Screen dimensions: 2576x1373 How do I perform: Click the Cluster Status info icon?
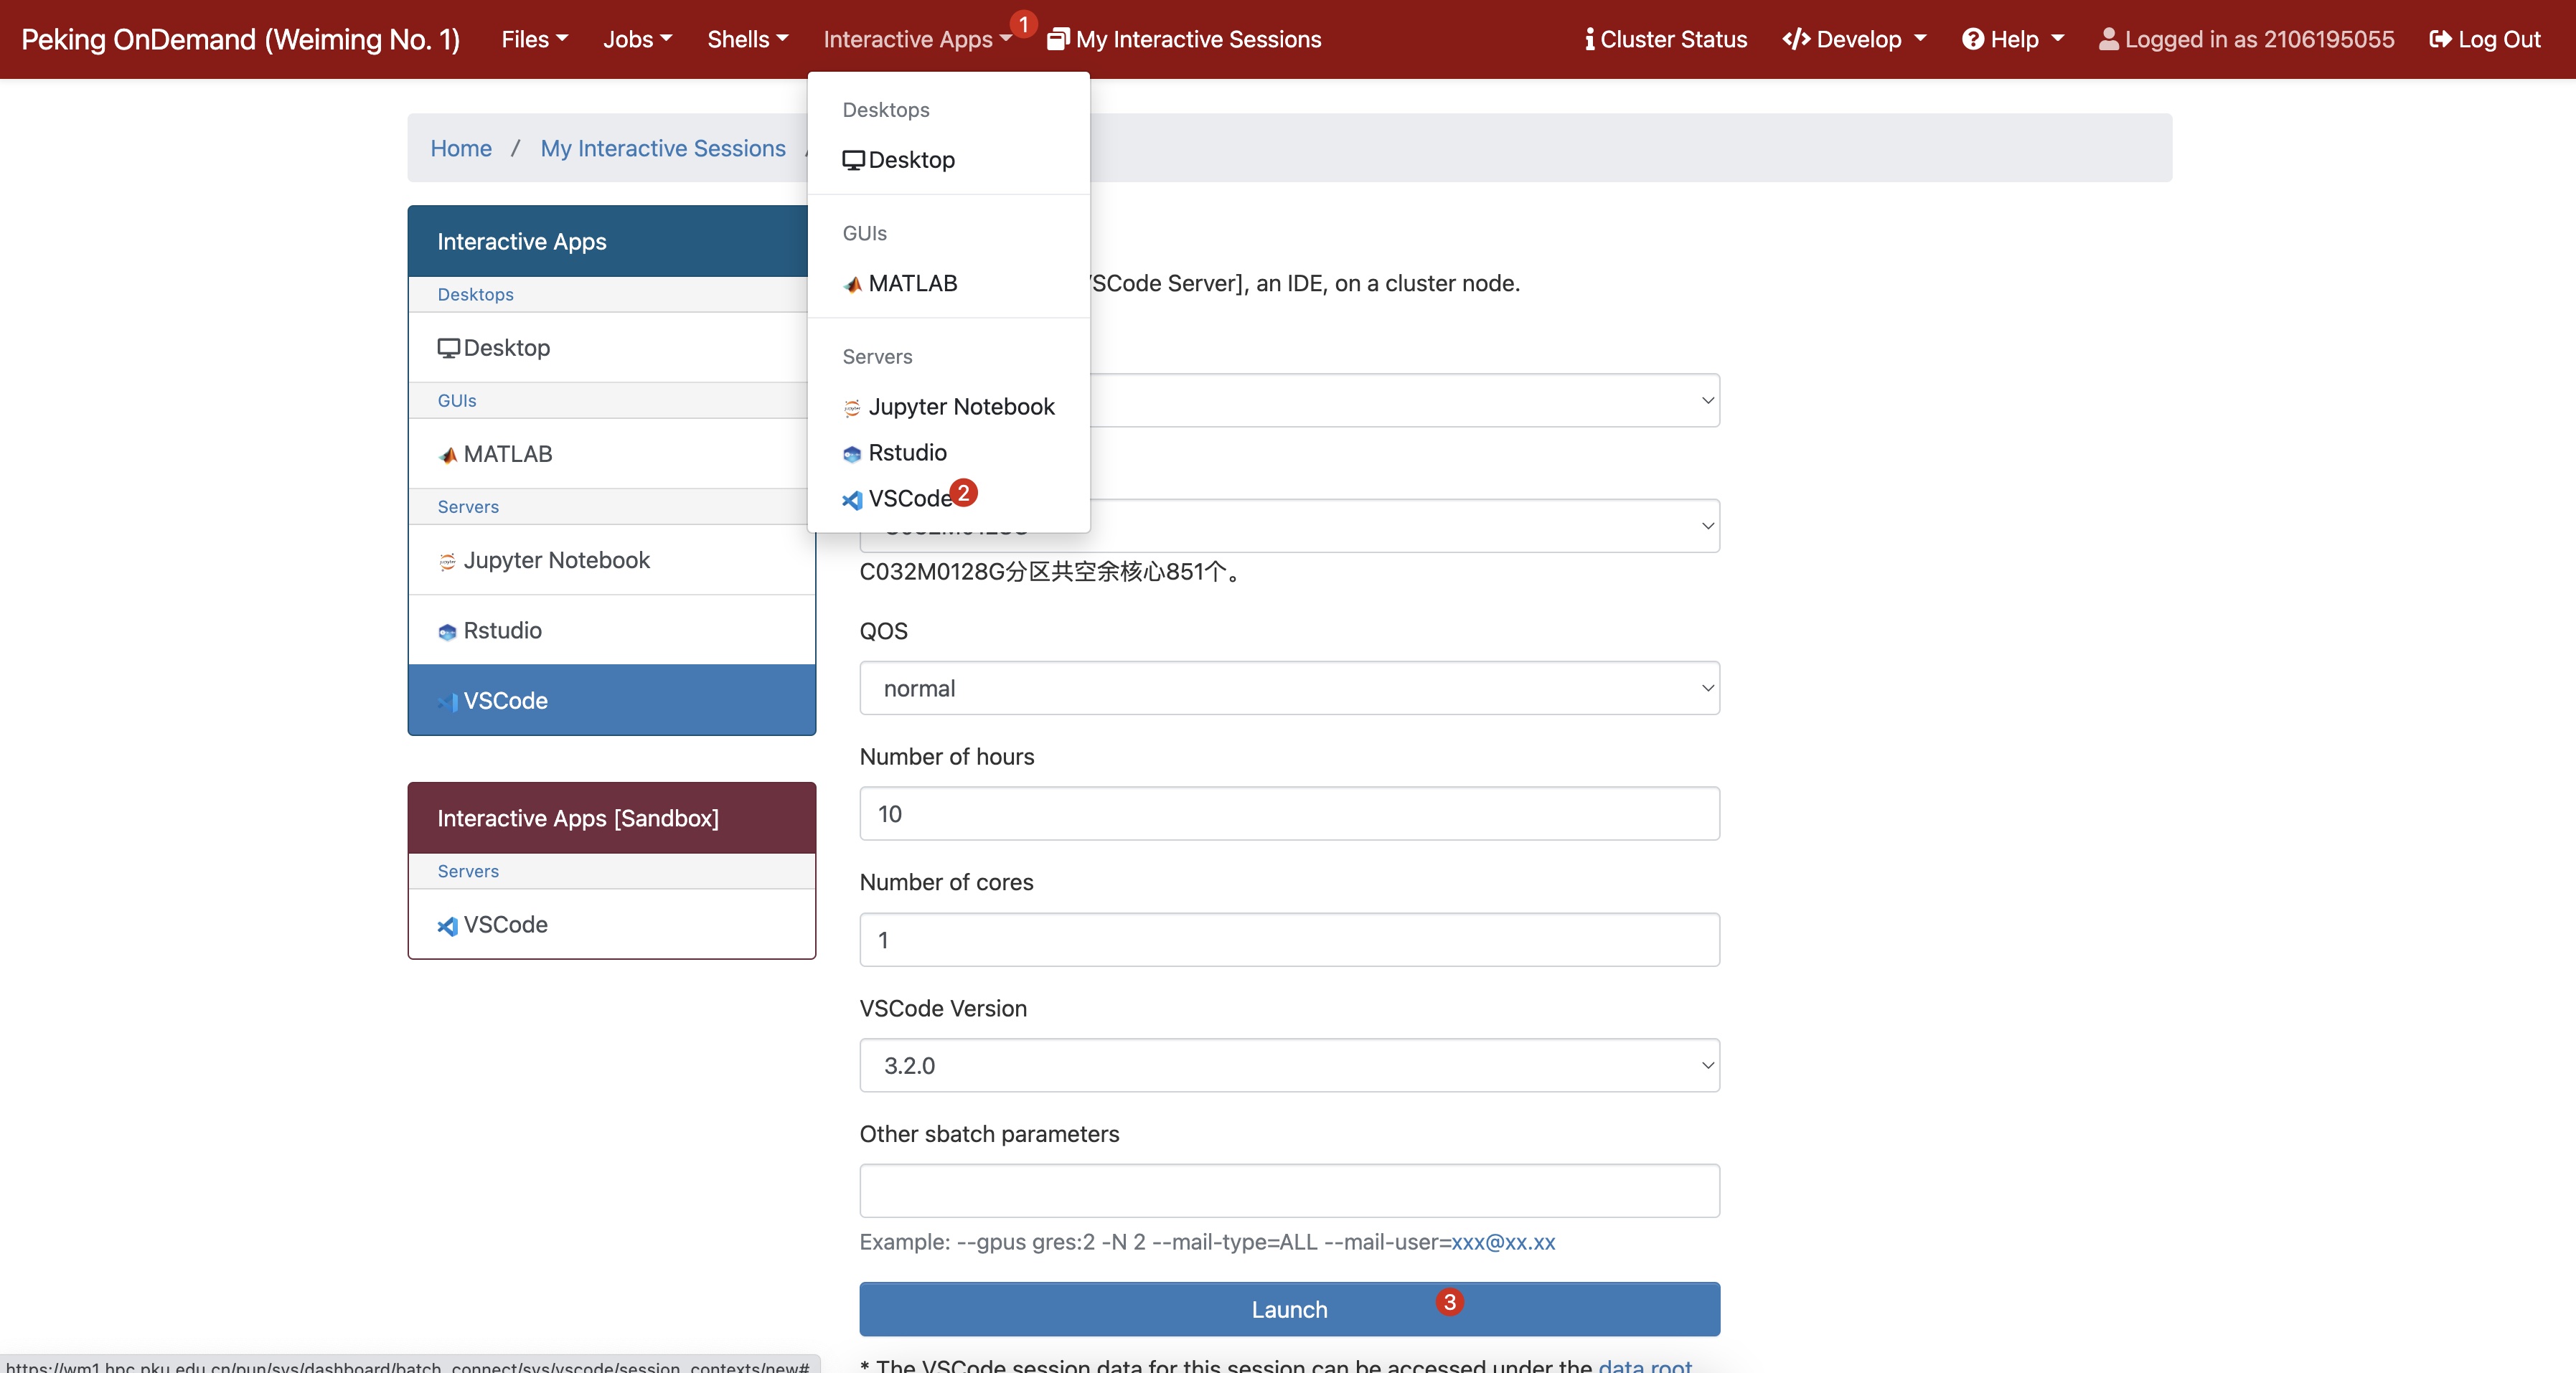pyautogui.click(x=1590, y=39)
